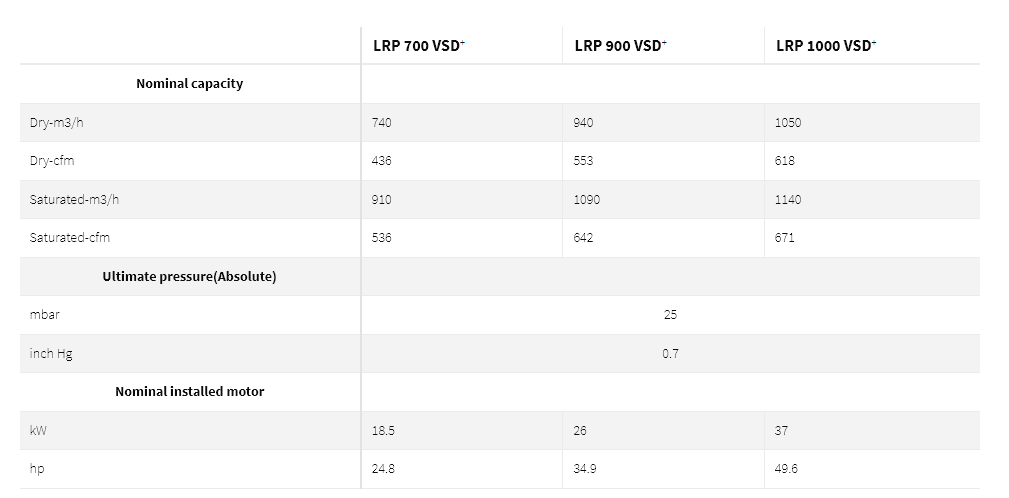Select the hp row label
Viewport: 1009px width, 498px height.
(x=37, y=469)
